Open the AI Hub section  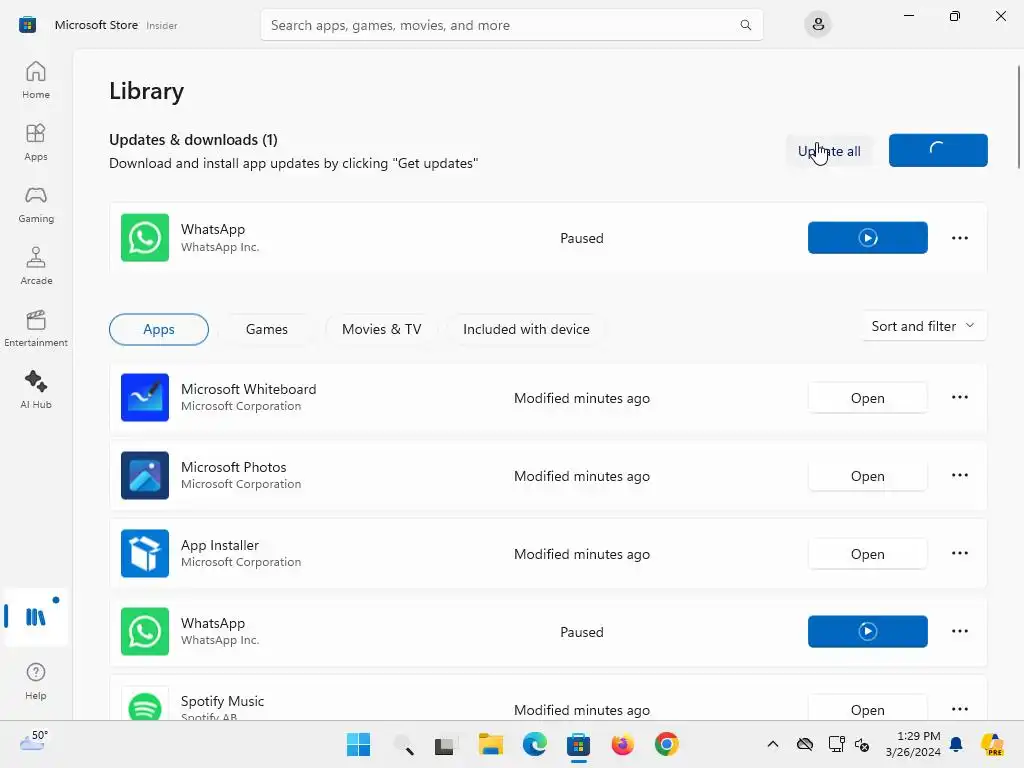36,391
